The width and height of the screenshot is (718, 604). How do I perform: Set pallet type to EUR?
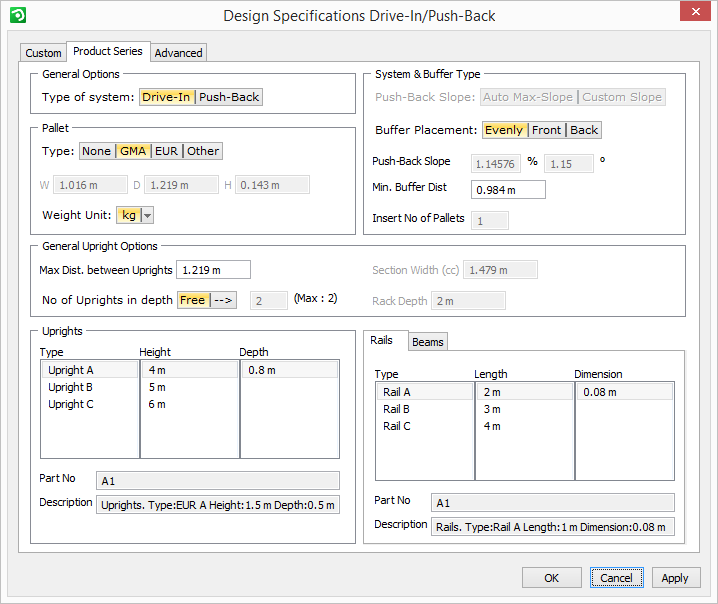pyautogui.click(x=166, y=151)
